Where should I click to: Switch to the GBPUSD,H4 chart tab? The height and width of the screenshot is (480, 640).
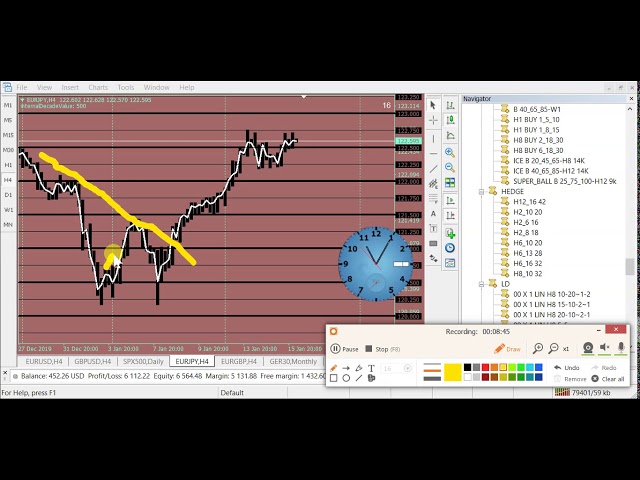tap(92, 361)
